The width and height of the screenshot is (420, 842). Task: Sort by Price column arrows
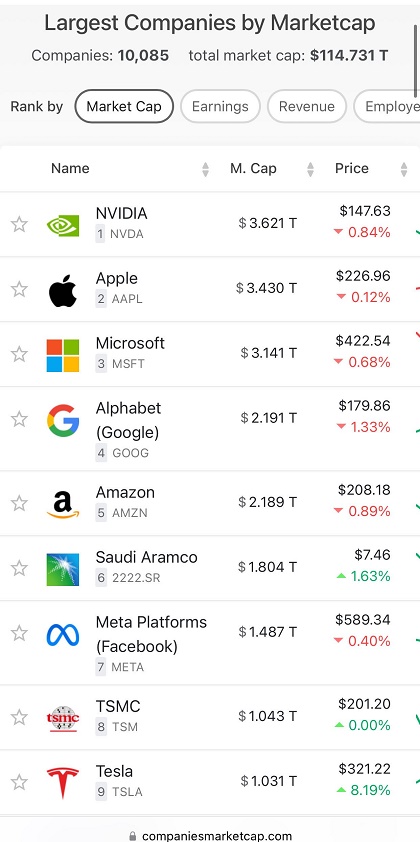404,170
